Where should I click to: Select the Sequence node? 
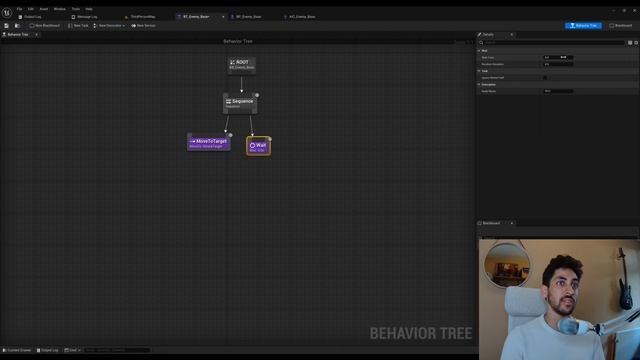(240, 103)
